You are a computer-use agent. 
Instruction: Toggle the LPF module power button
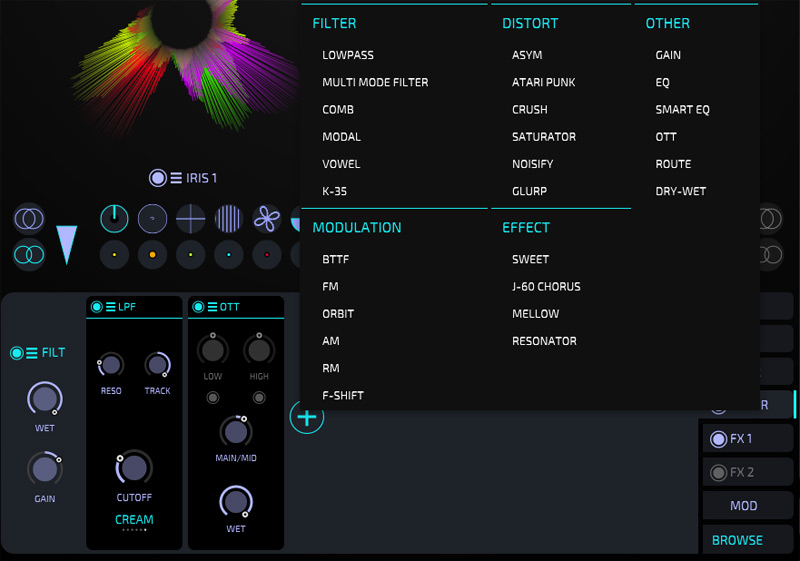pos(97,307)
